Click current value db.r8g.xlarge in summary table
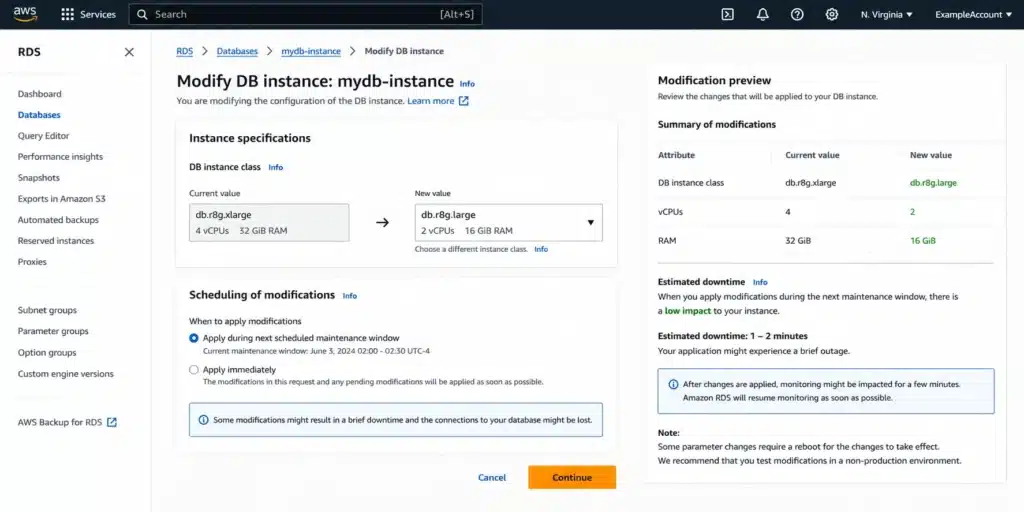 tap(810, 183)
